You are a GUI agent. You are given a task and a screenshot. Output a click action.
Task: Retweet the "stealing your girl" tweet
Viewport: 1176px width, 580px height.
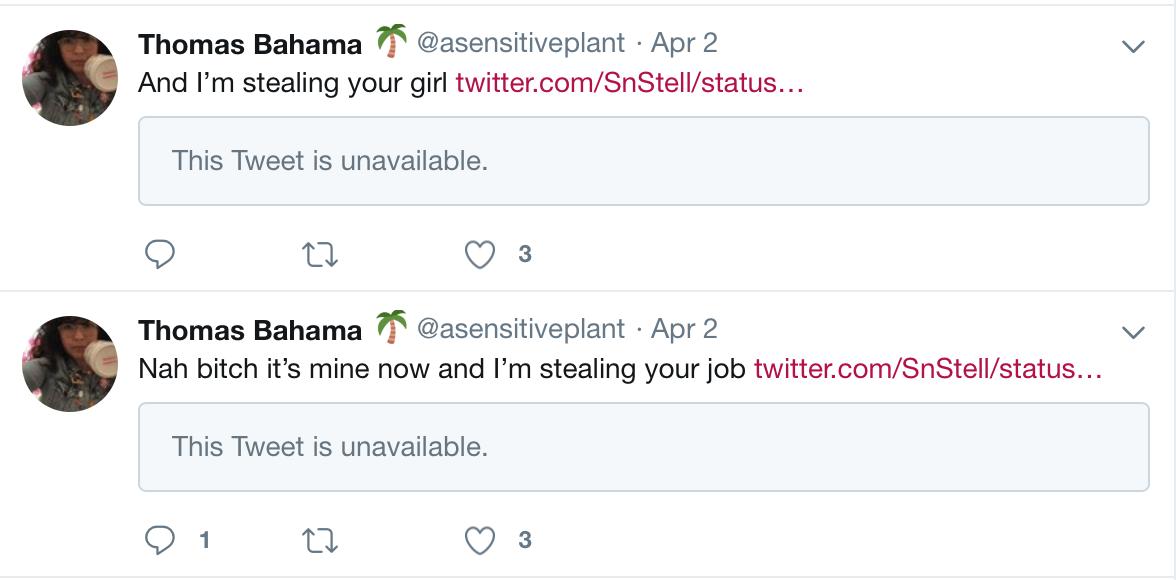coord(320,255)
